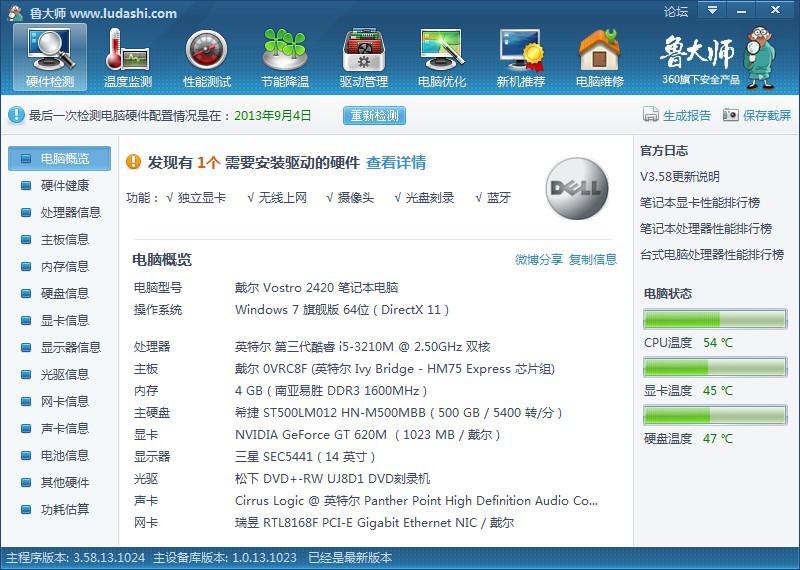Click the 希捷 ST500LM012 hard disk value
800x570 pixels.
click(x=398, y=413)
